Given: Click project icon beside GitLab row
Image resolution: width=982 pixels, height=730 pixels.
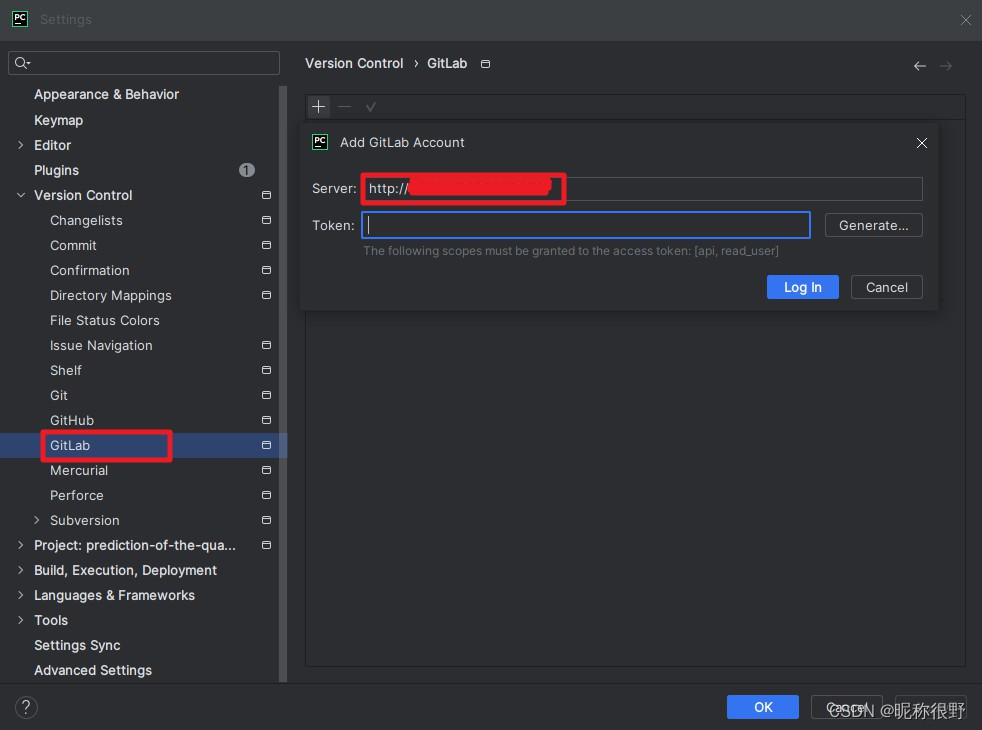Looking at the screenshot, I should point(266,445).
